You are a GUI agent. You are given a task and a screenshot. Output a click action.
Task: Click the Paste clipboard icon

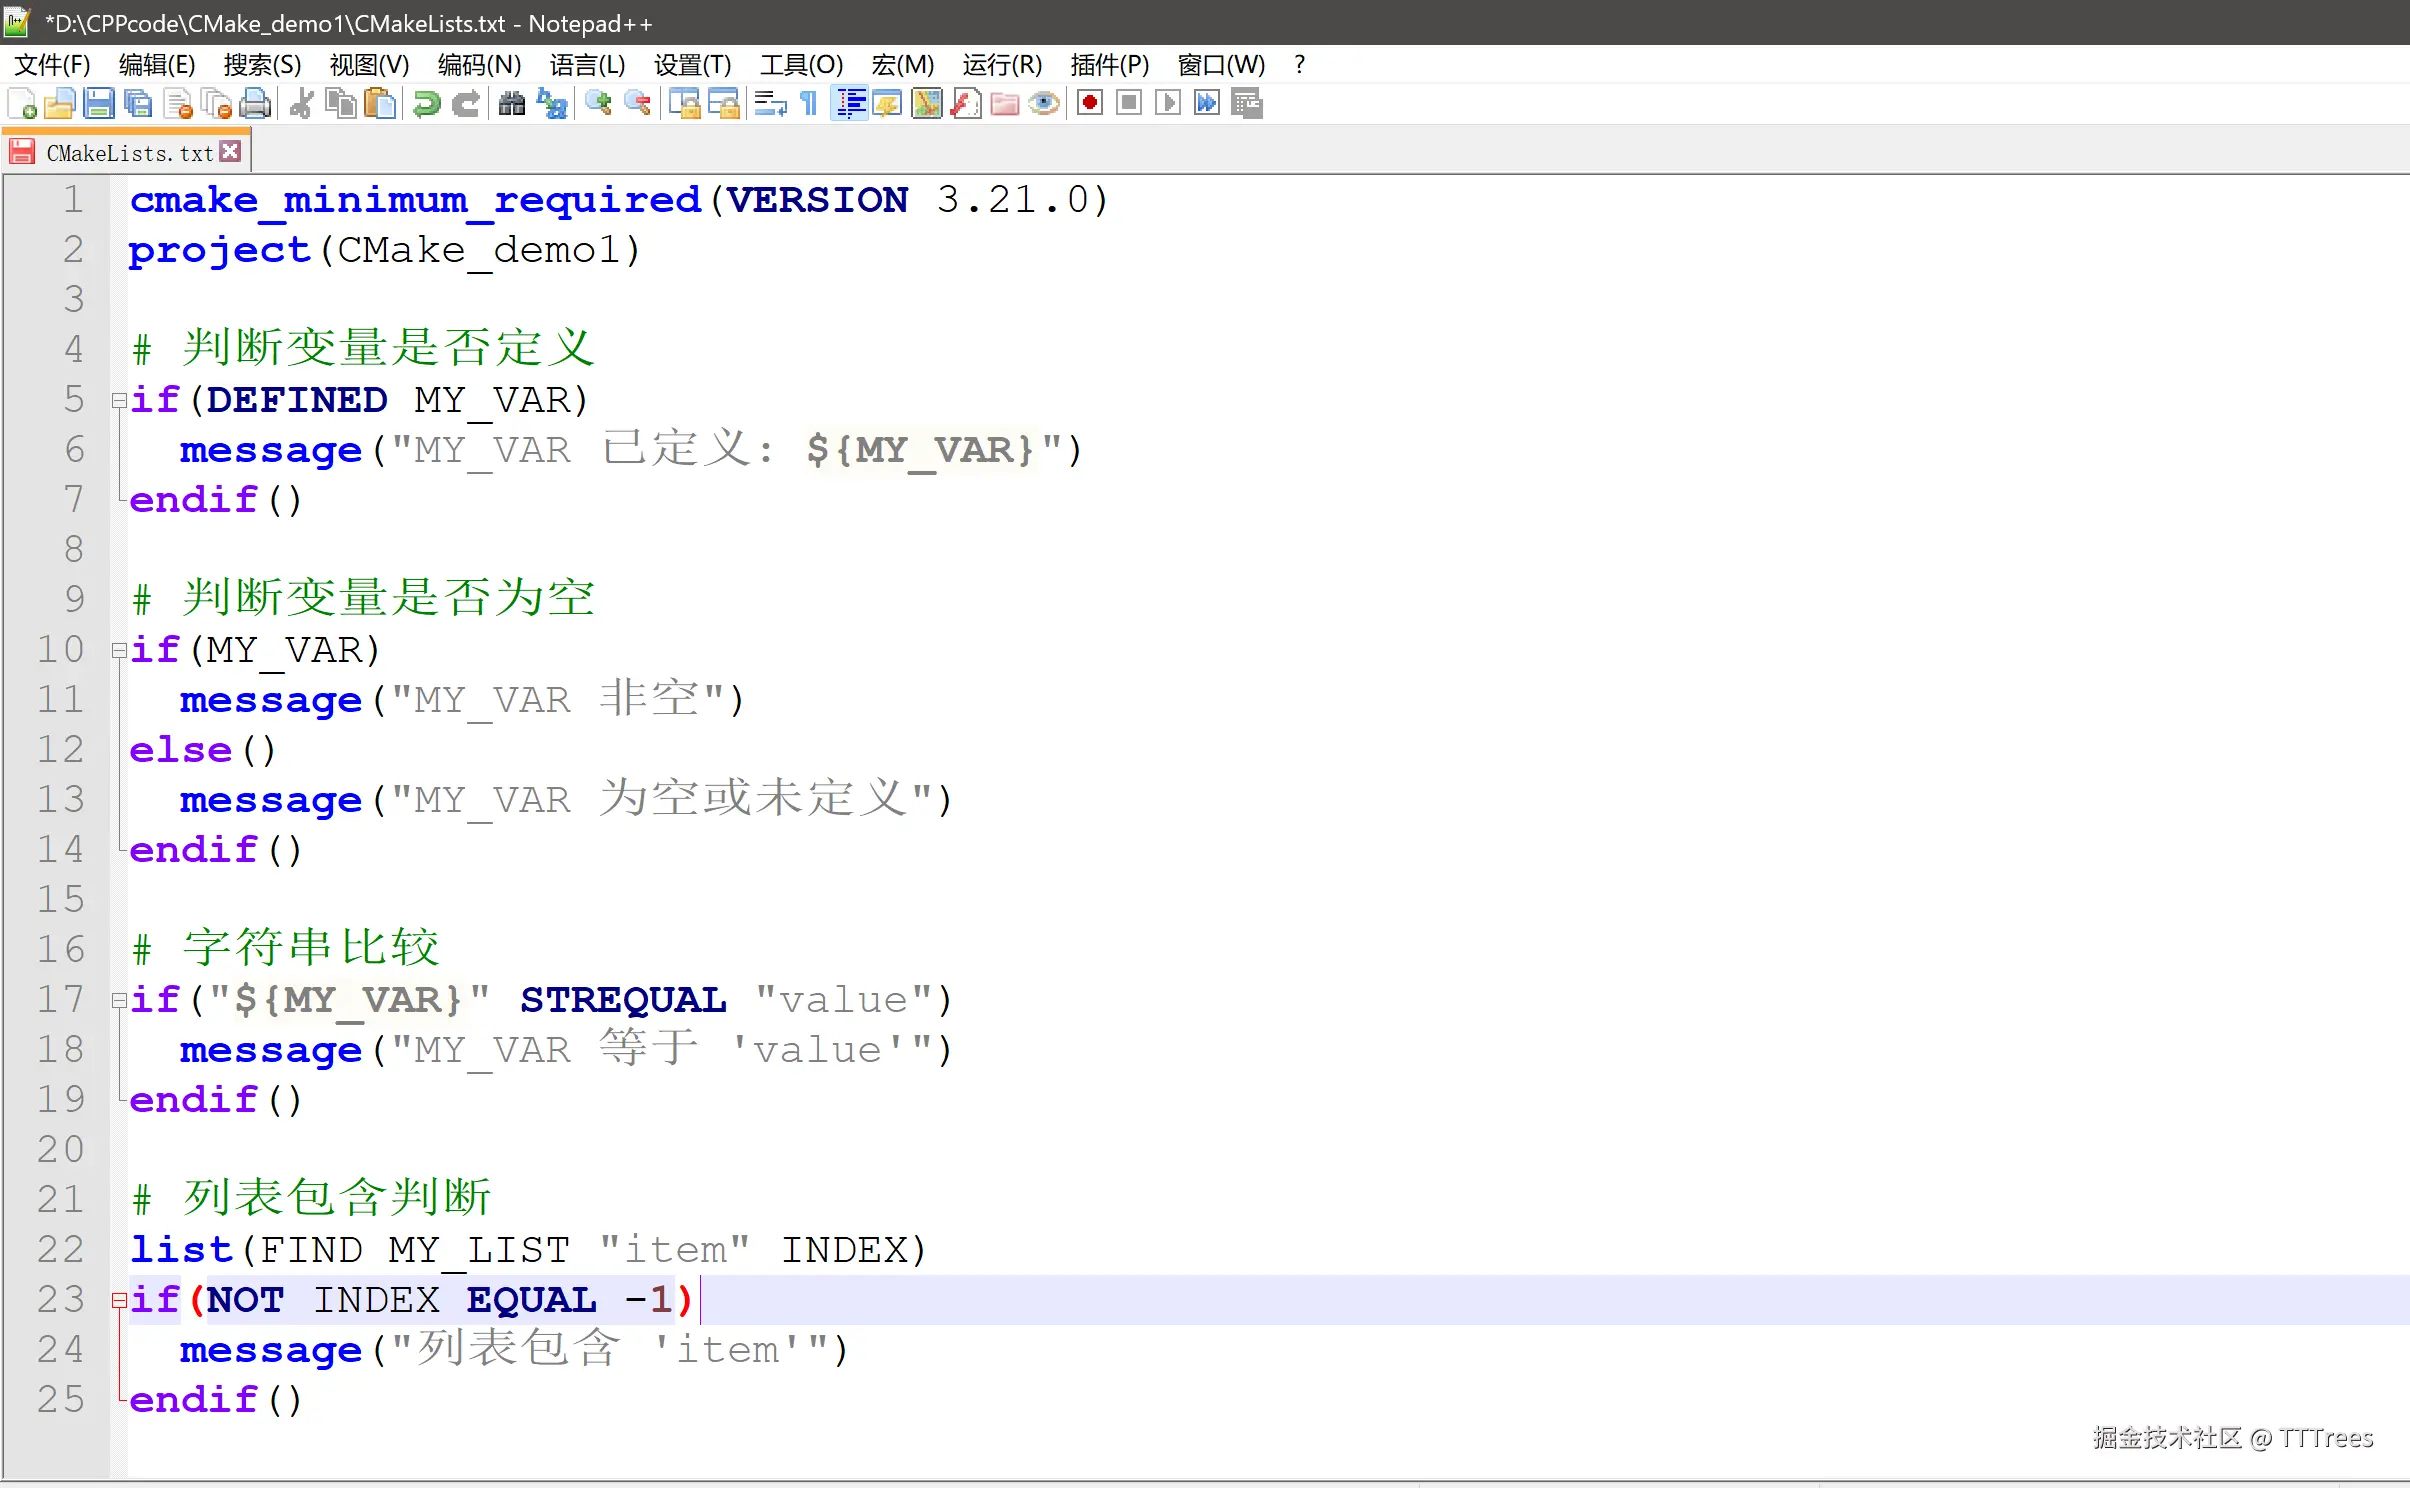pyautogui.click(x=380, y=103)
